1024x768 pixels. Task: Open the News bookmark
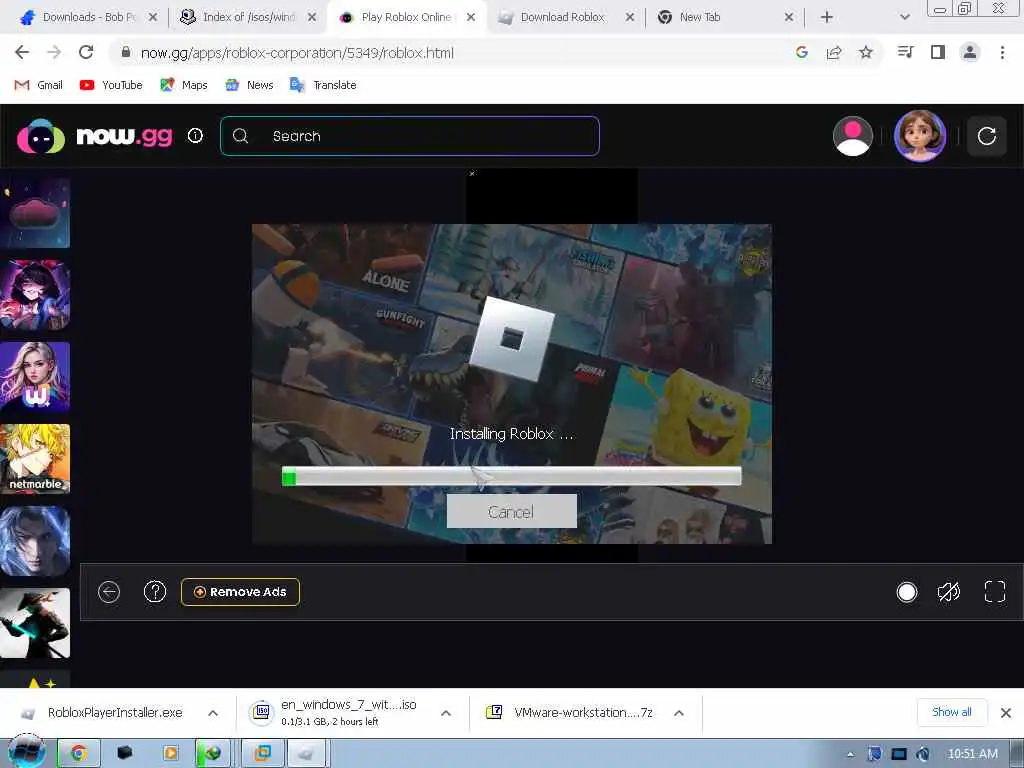(x=249, y=85)
